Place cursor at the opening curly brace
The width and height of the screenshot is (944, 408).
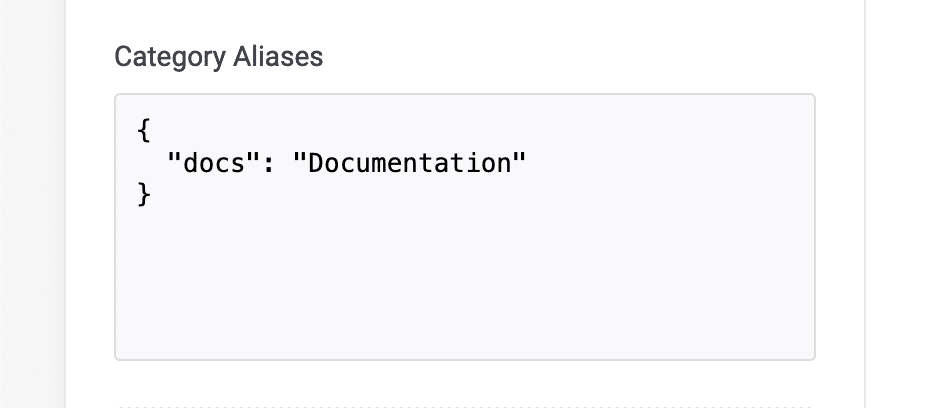coord(144,131)
